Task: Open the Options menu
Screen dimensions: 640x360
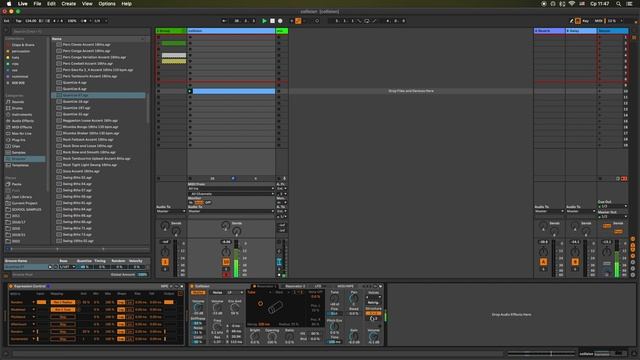Action: click(x=107, y=4)
